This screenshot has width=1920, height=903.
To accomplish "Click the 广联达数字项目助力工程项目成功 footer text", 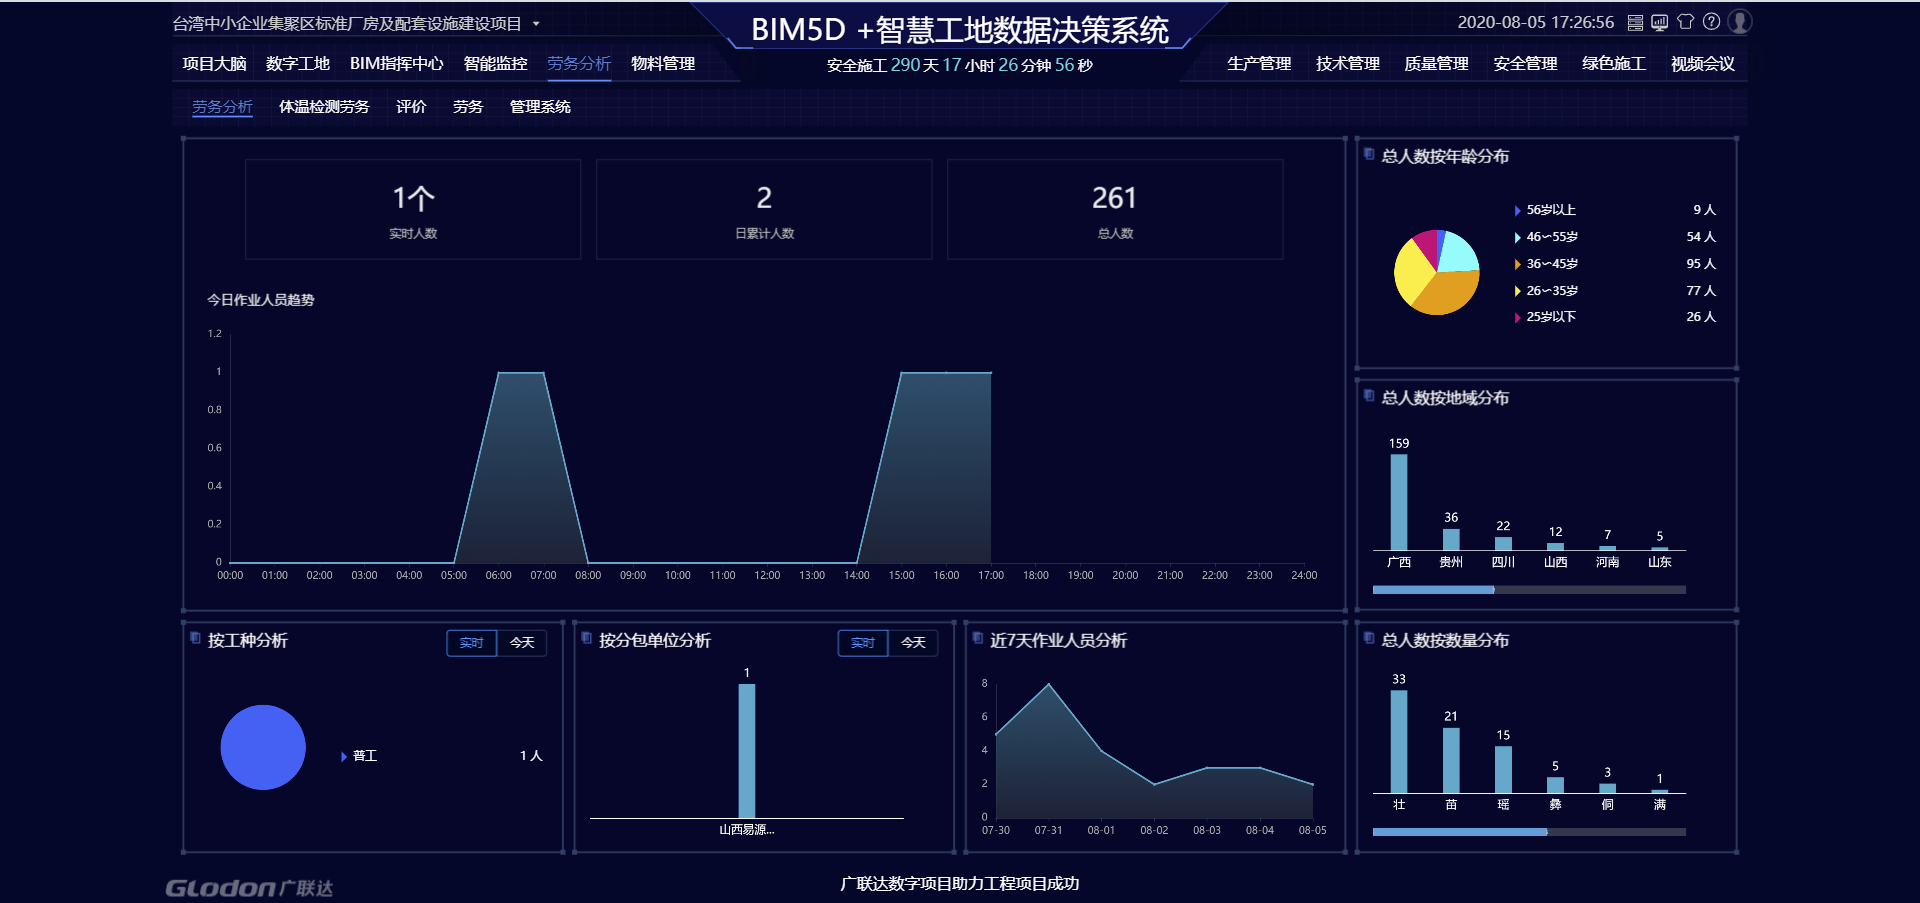I will 960,884.
